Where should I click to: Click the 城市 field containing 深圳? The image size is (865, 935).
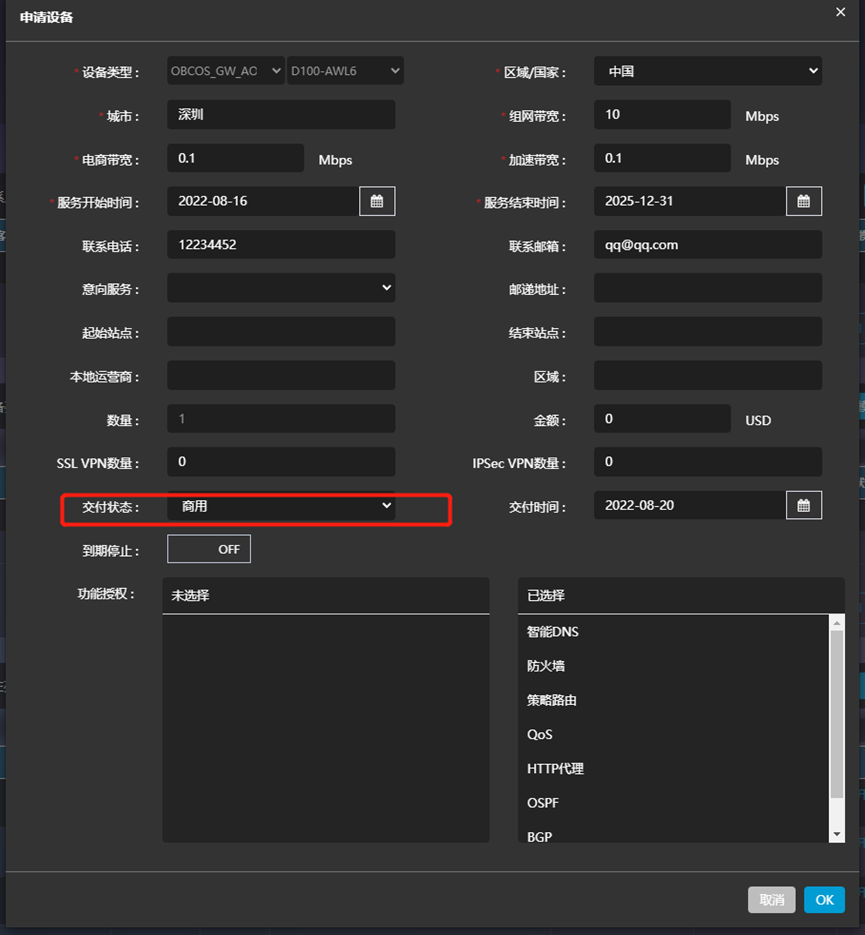(x=281, y=115)
